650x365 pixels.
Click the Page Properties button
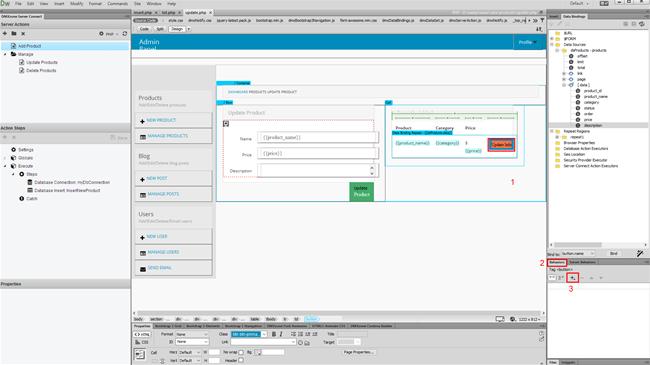tap(359, 352)
